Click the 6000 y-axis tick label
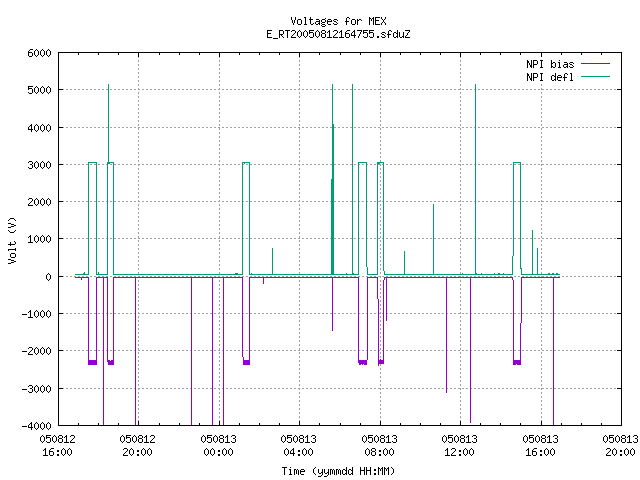 pos(40,53)
